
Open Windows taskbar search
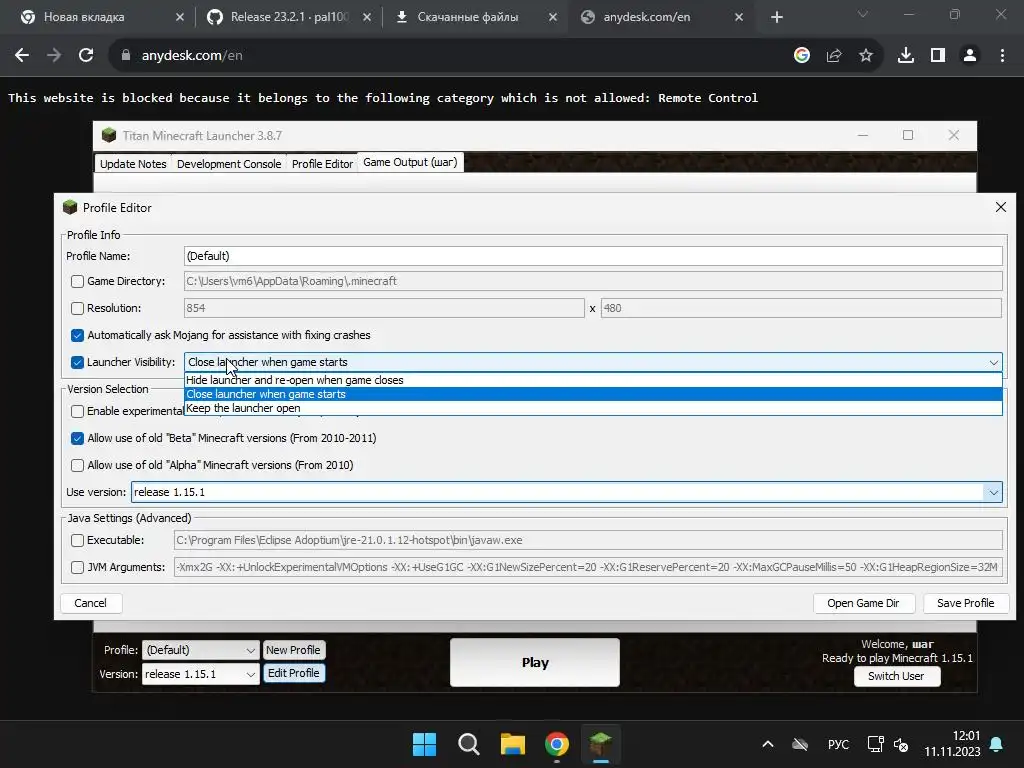468,744
